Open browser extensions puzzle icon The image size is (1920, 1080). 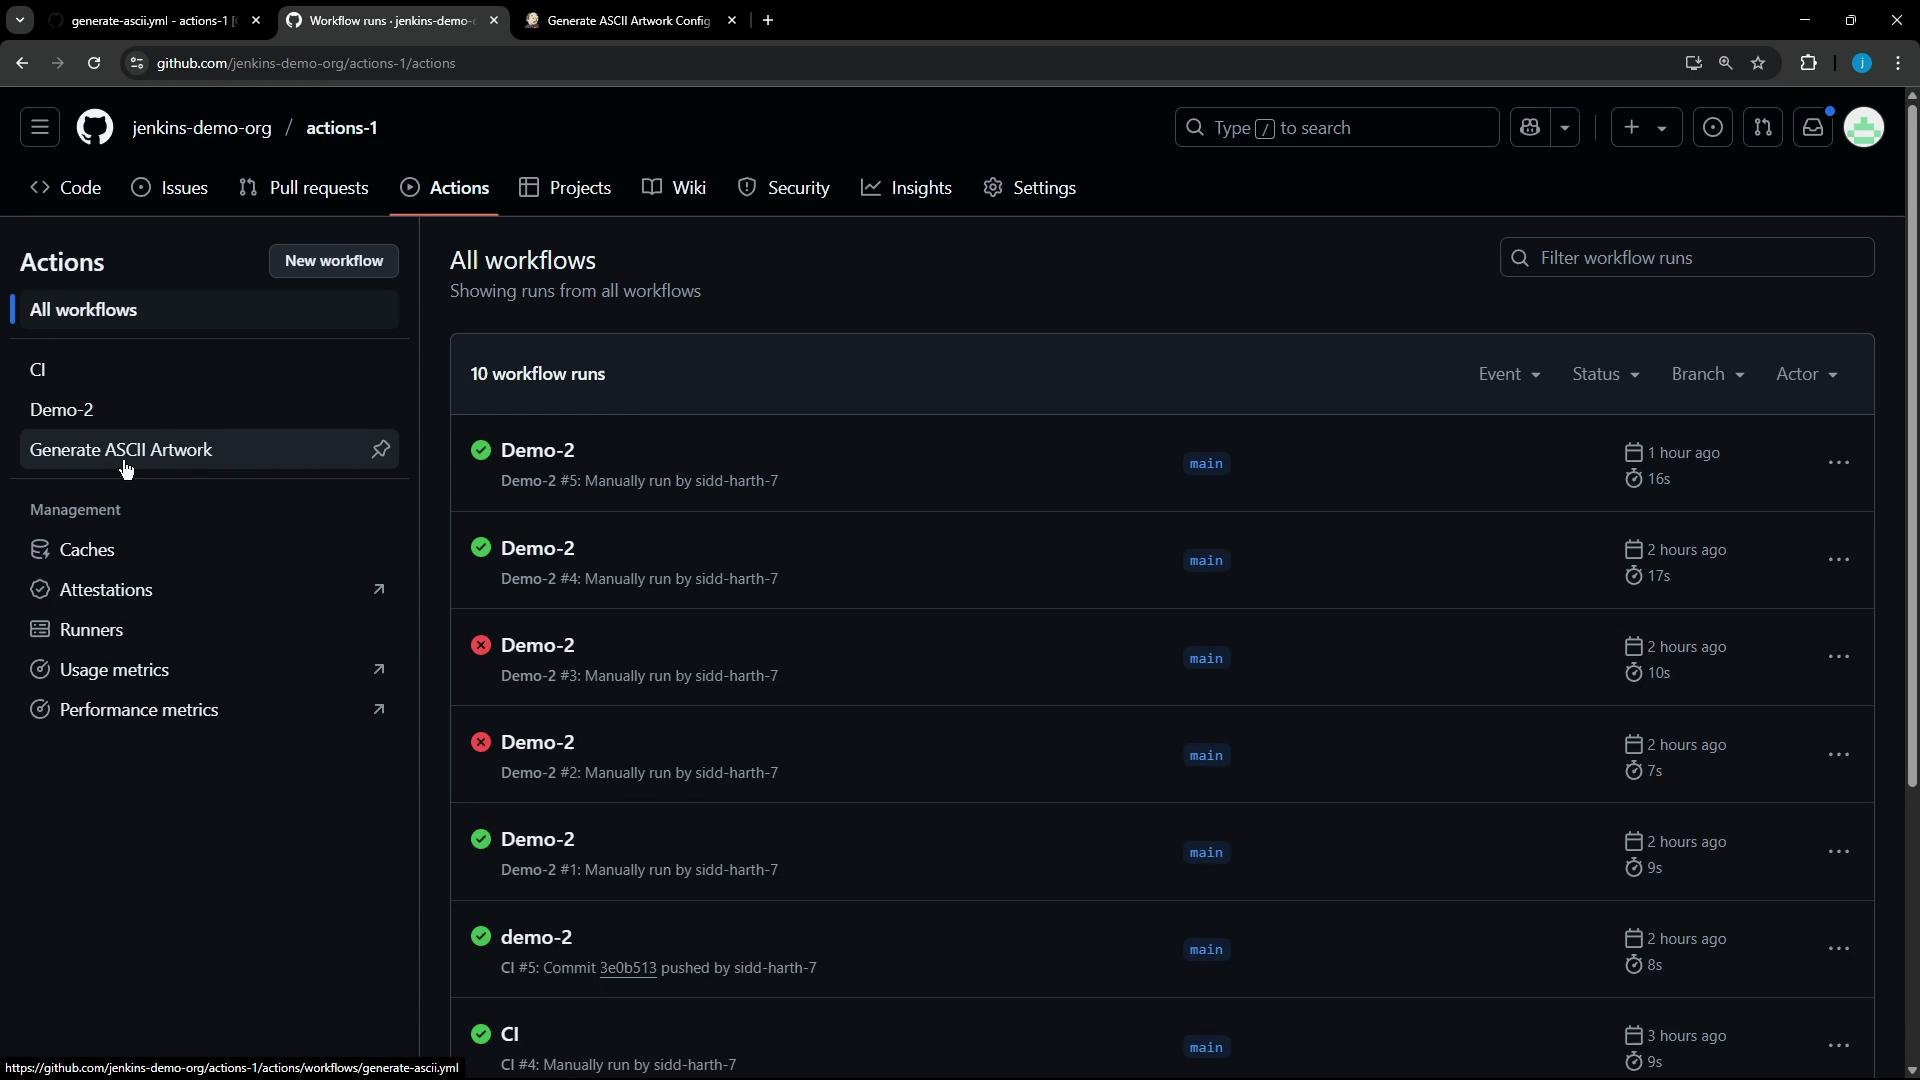pos(1809,63)
